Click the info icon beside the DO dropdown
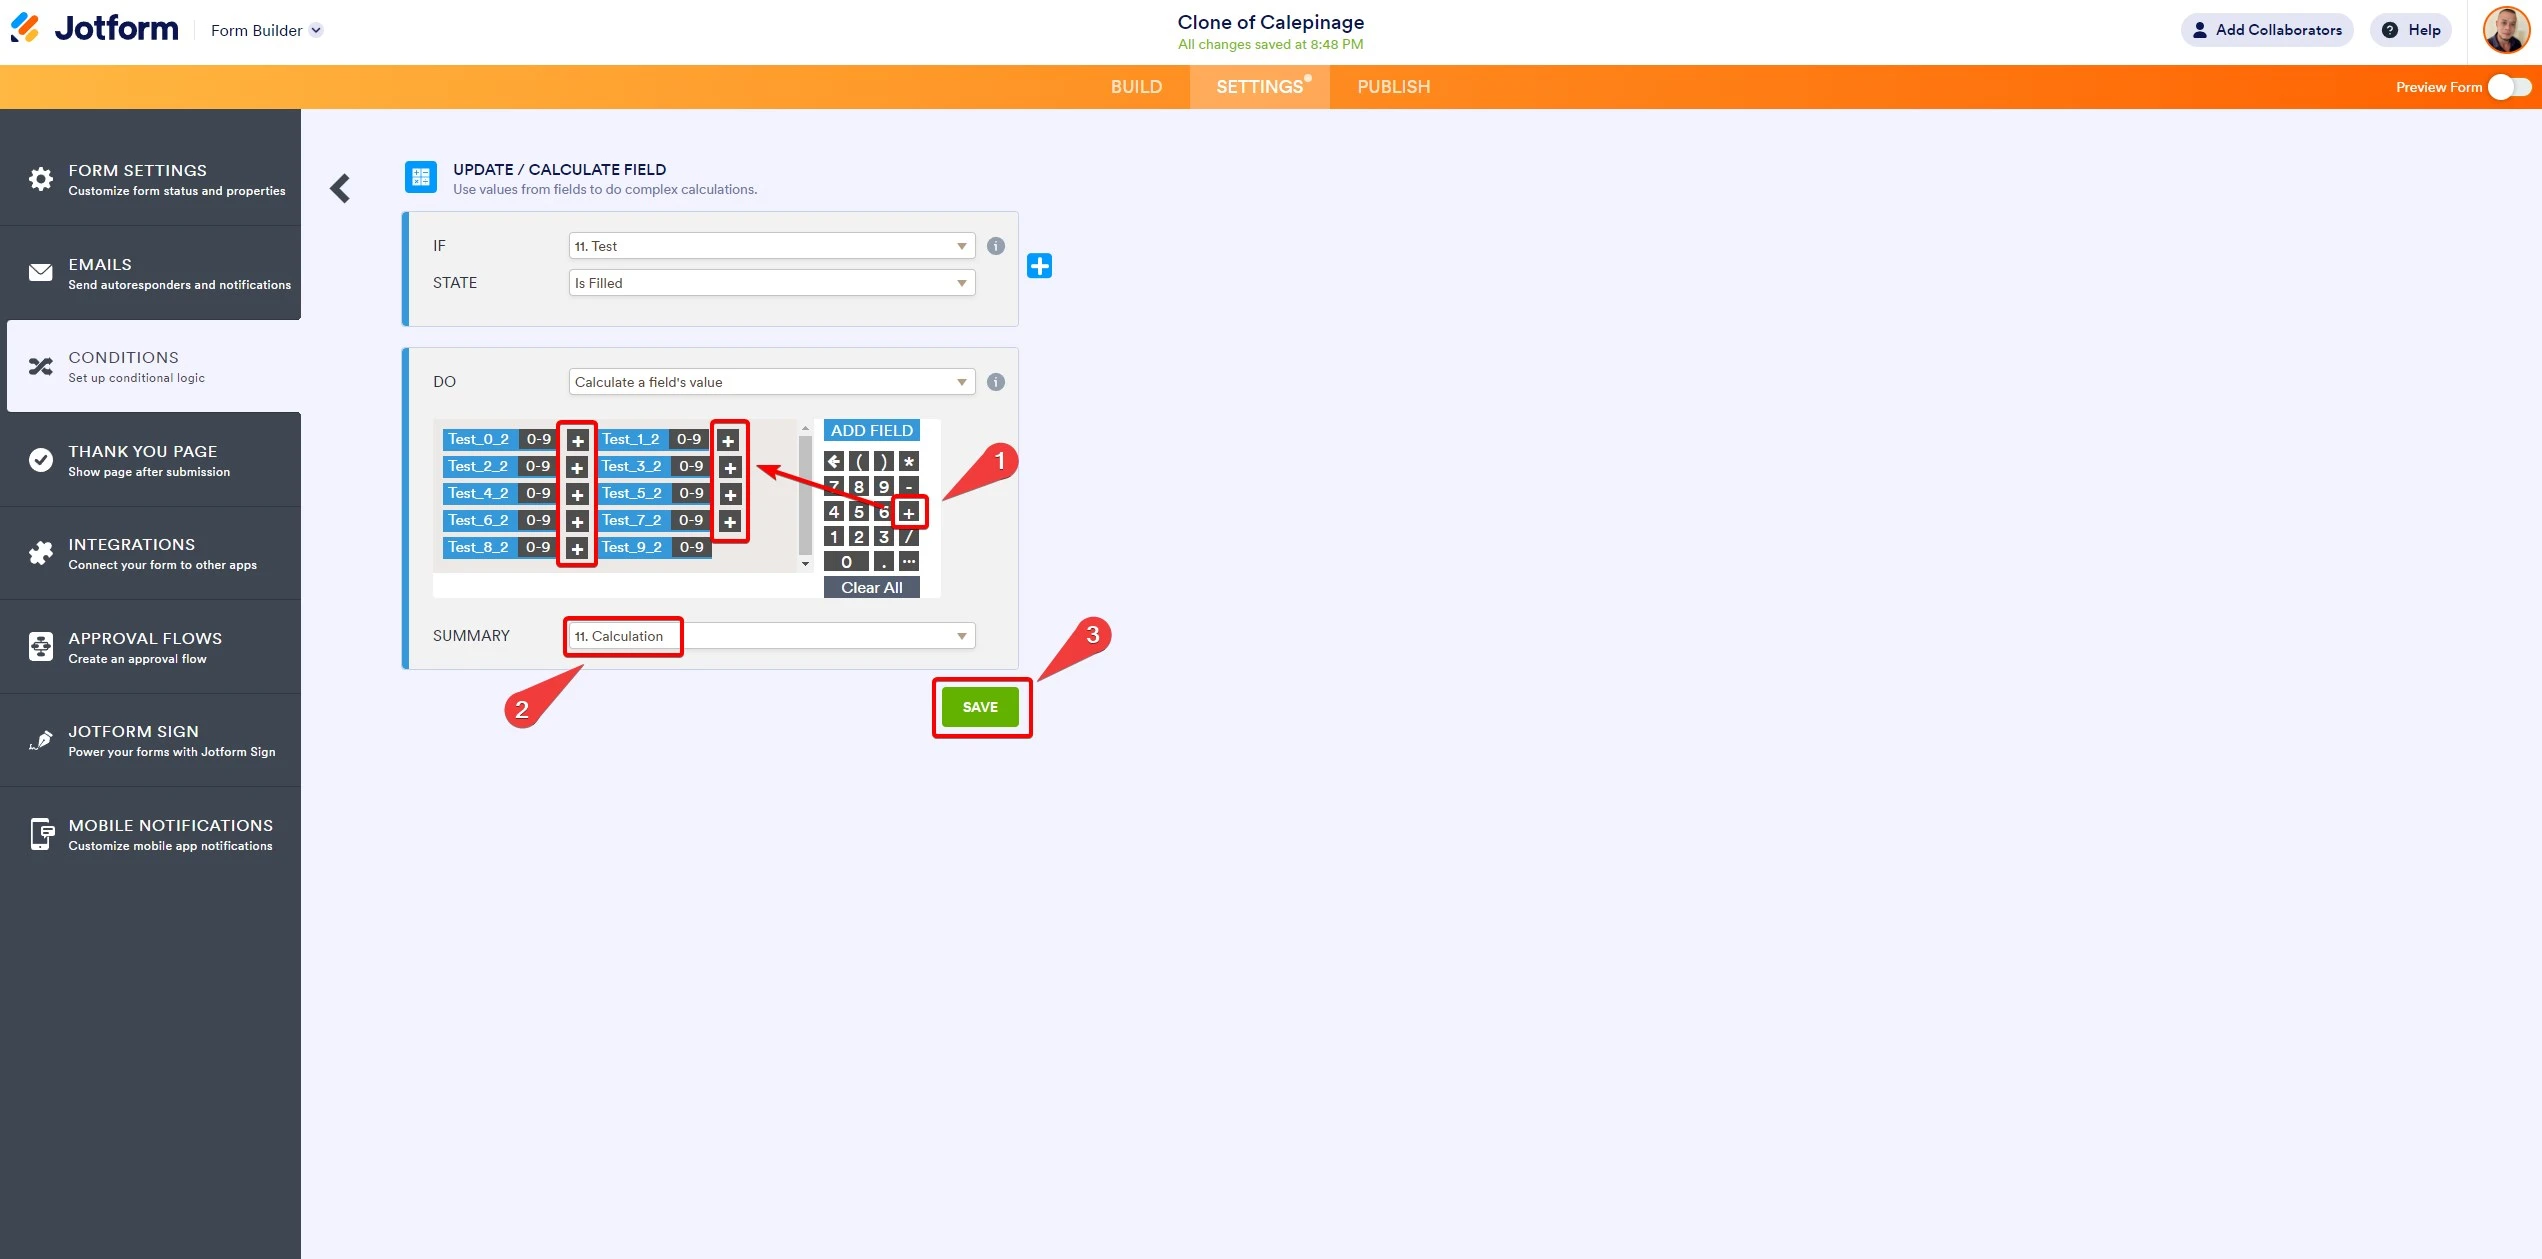The image size is (2542, 1259). coord(995,381)
